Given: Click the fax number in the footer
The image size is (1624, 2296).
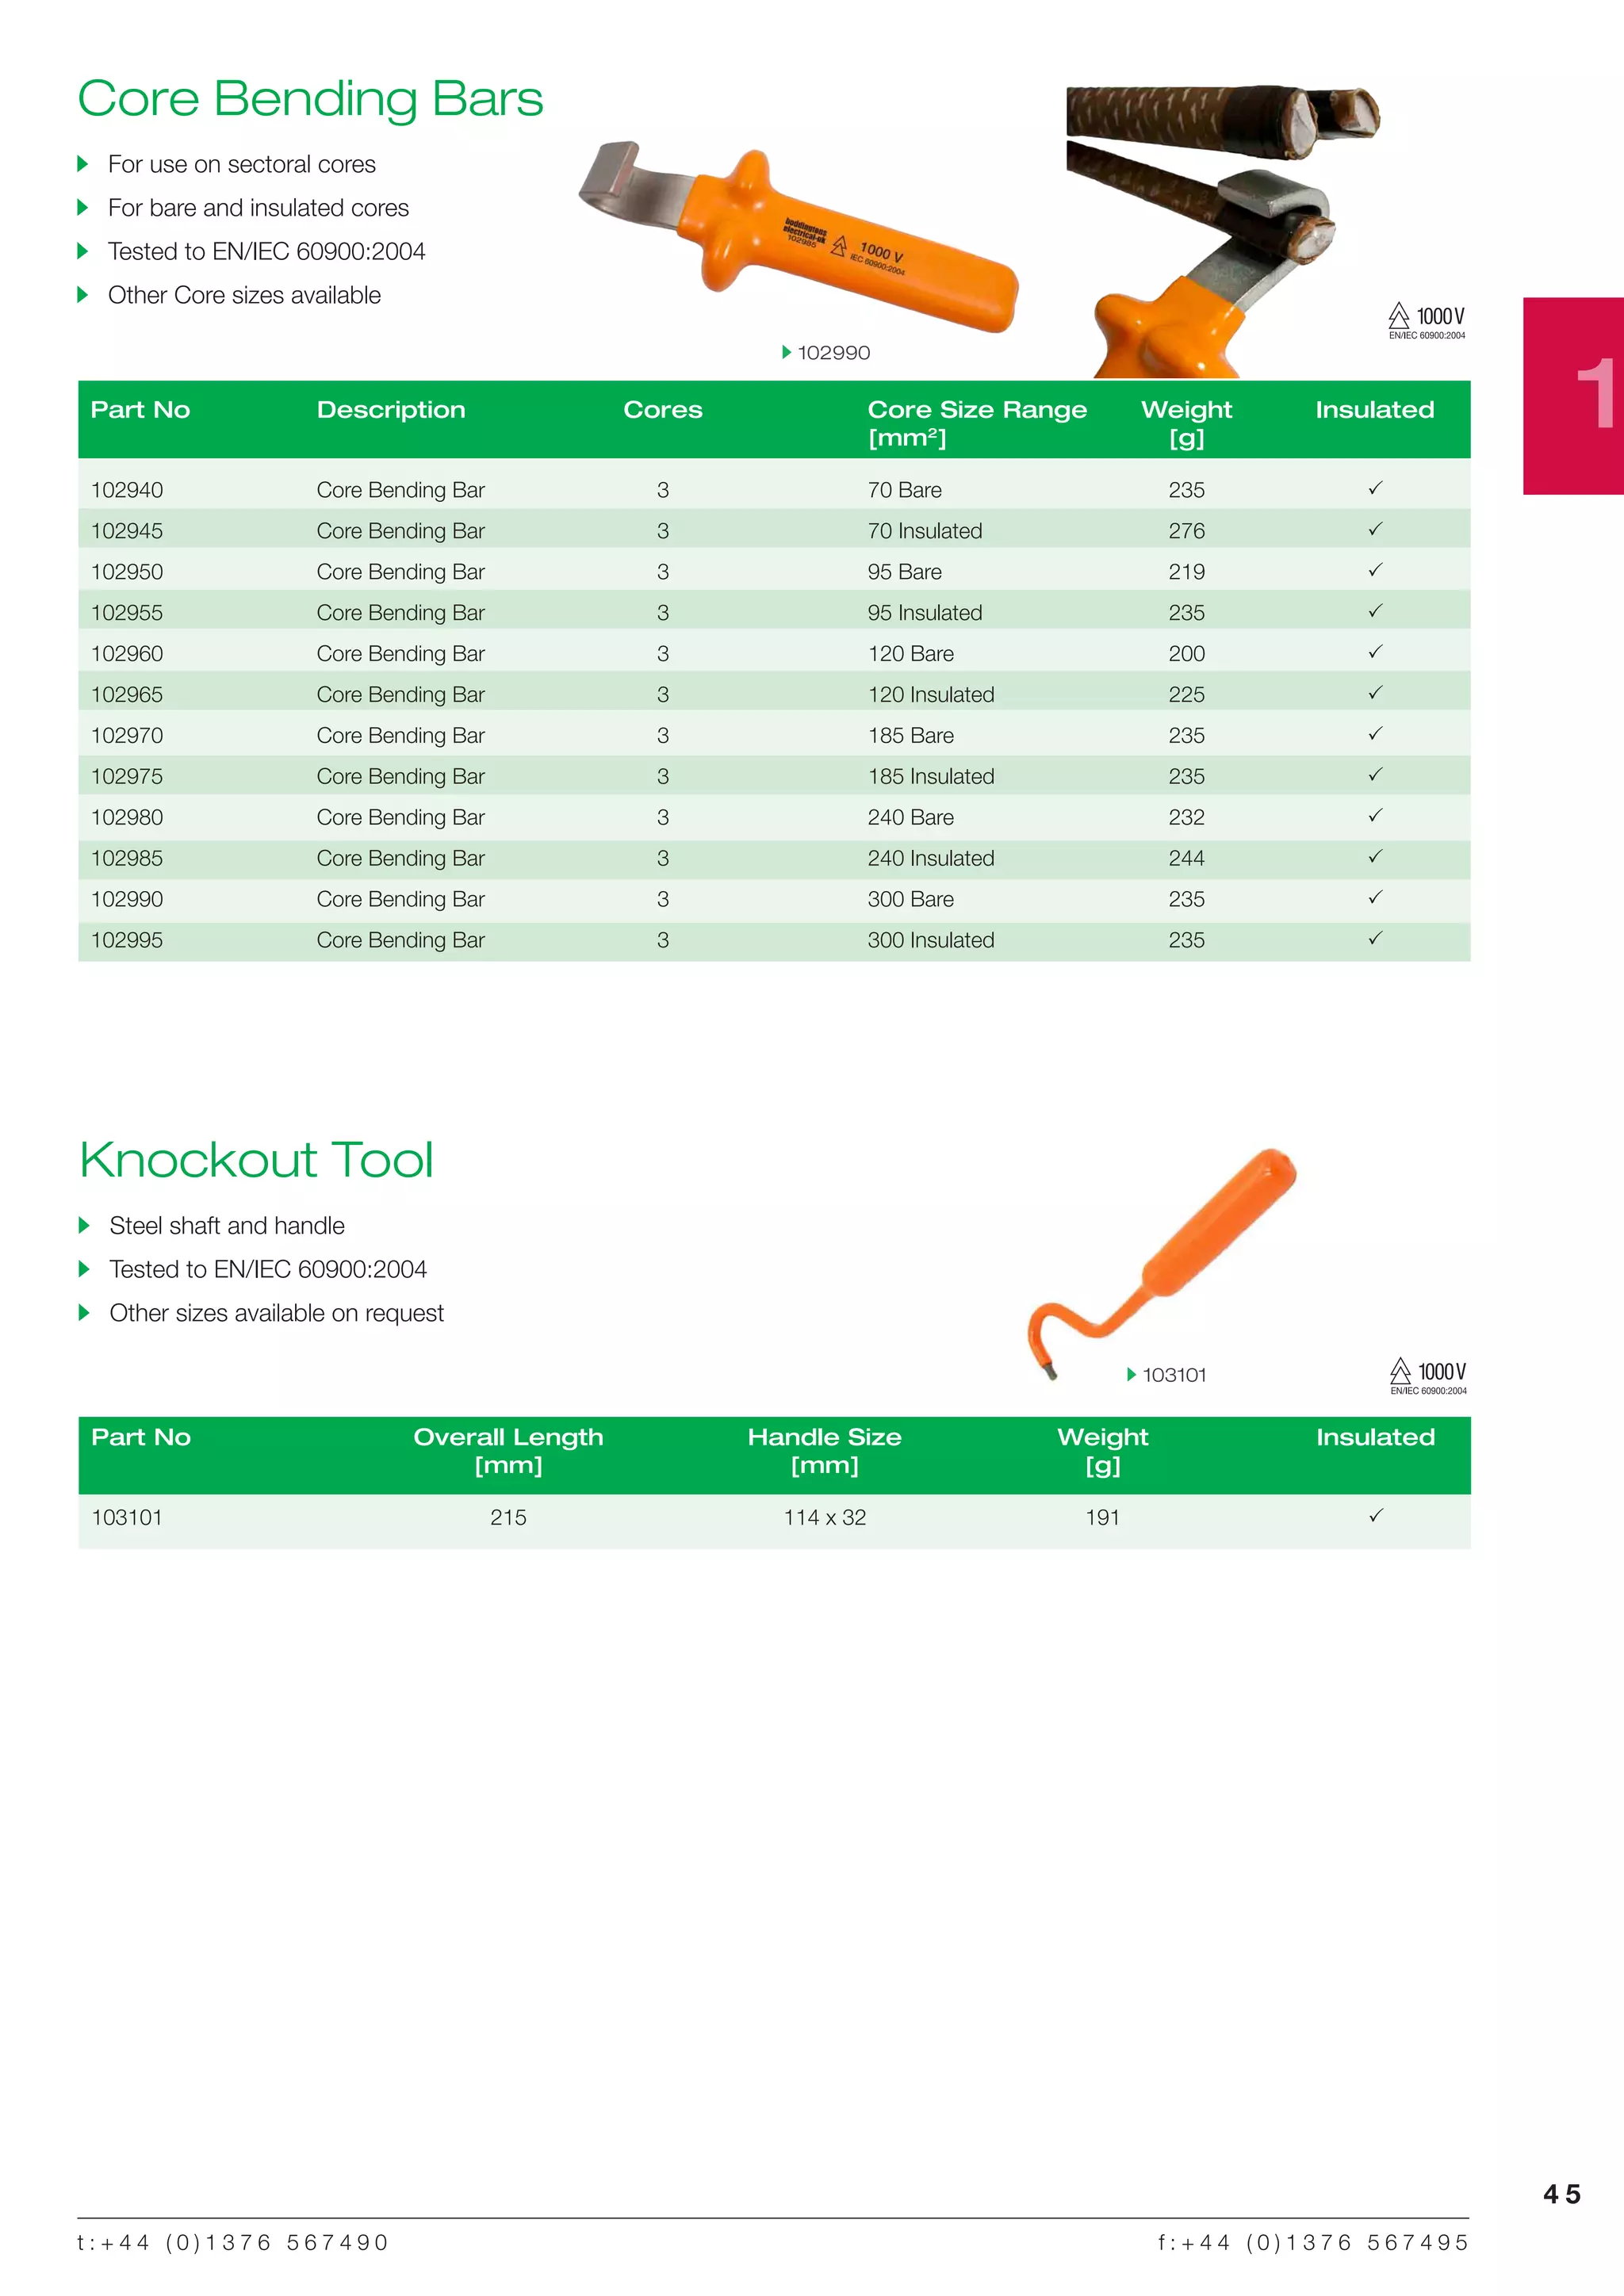Looking at the screenshot, I should 1312,2242.
